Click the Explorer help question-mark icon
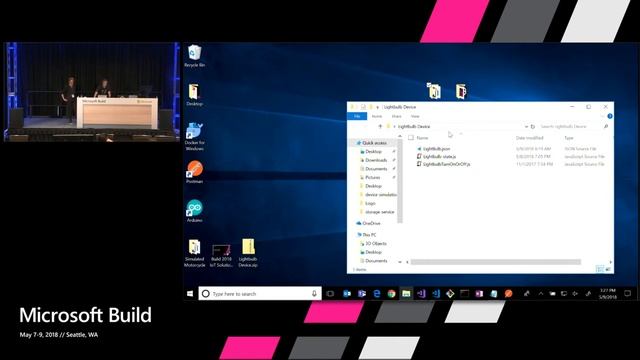 pyautogui.click(x=610, y=116)
